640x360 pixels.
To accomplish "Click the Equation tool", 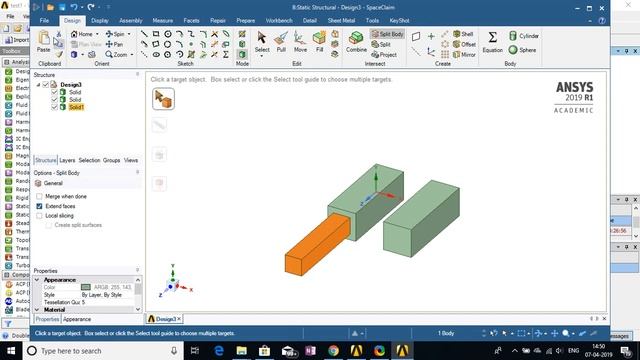I will (493, 42).
